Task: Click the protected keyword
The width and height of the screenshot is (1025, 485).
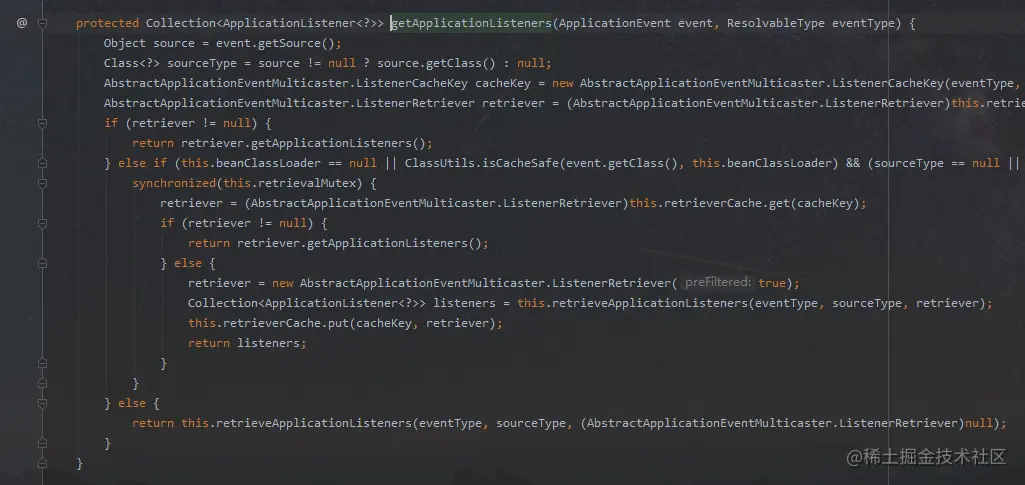Action: click(x=107, y=24)
